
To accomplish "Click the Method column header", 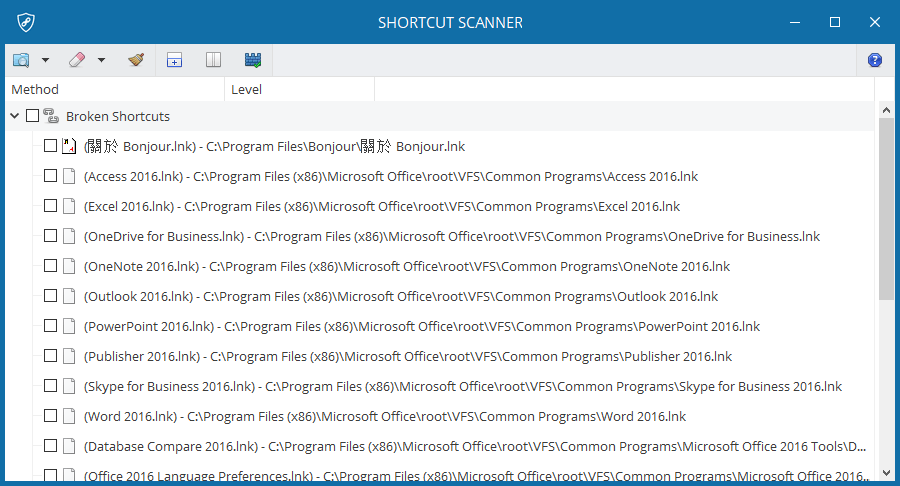I will (115, 90).
